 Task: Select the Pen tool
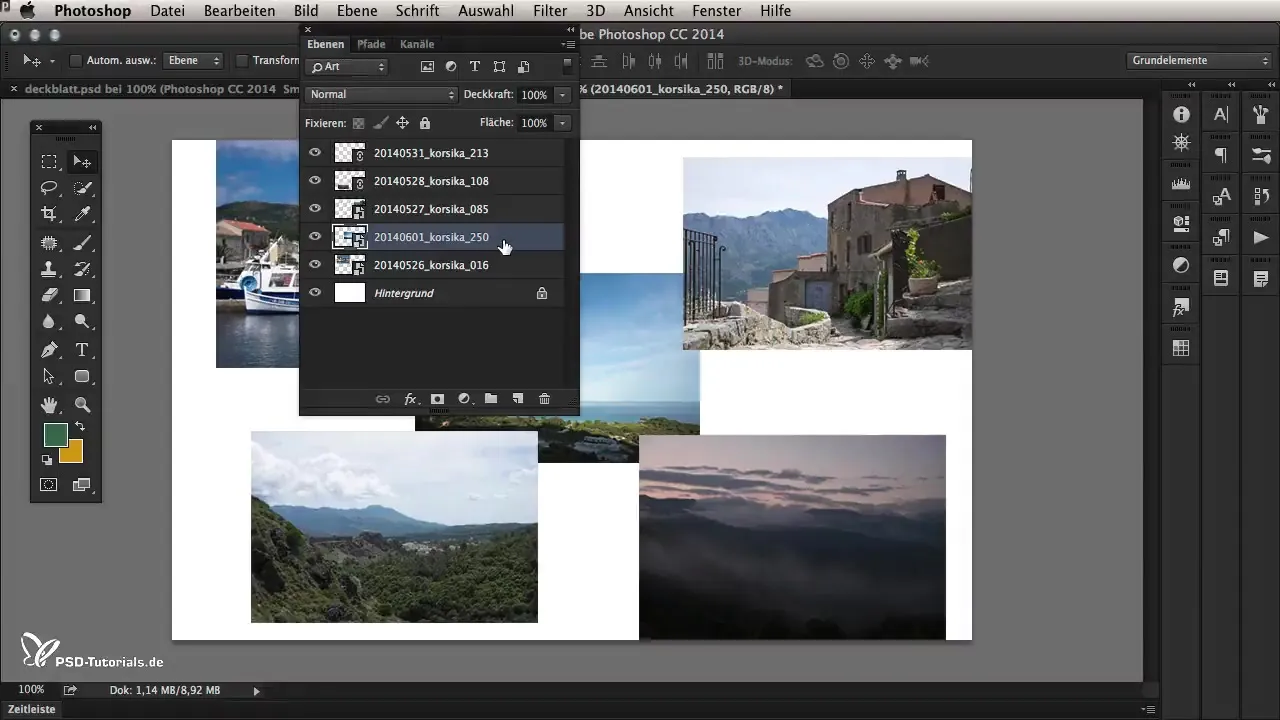[x=48, y=350]
